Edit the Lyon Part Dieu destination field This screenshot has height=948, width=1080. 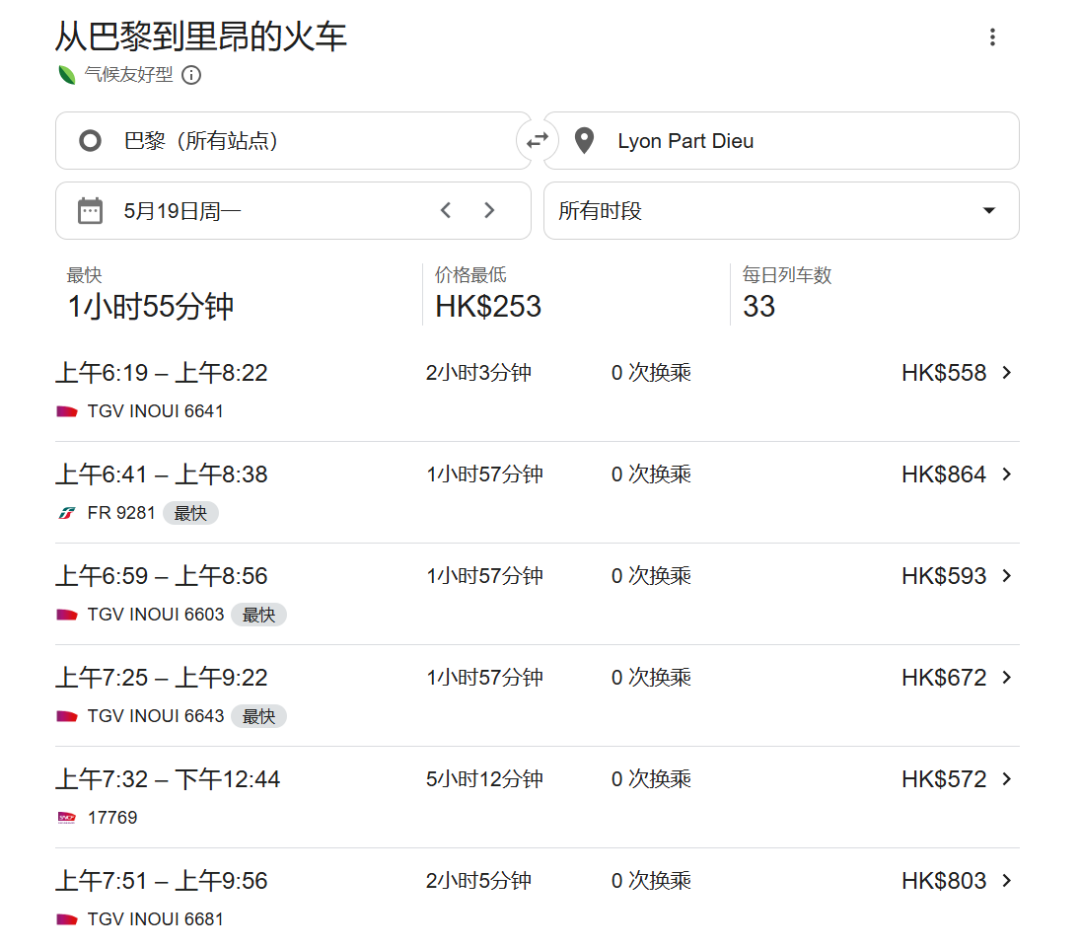pyautogui.click(x=800, y=141)
